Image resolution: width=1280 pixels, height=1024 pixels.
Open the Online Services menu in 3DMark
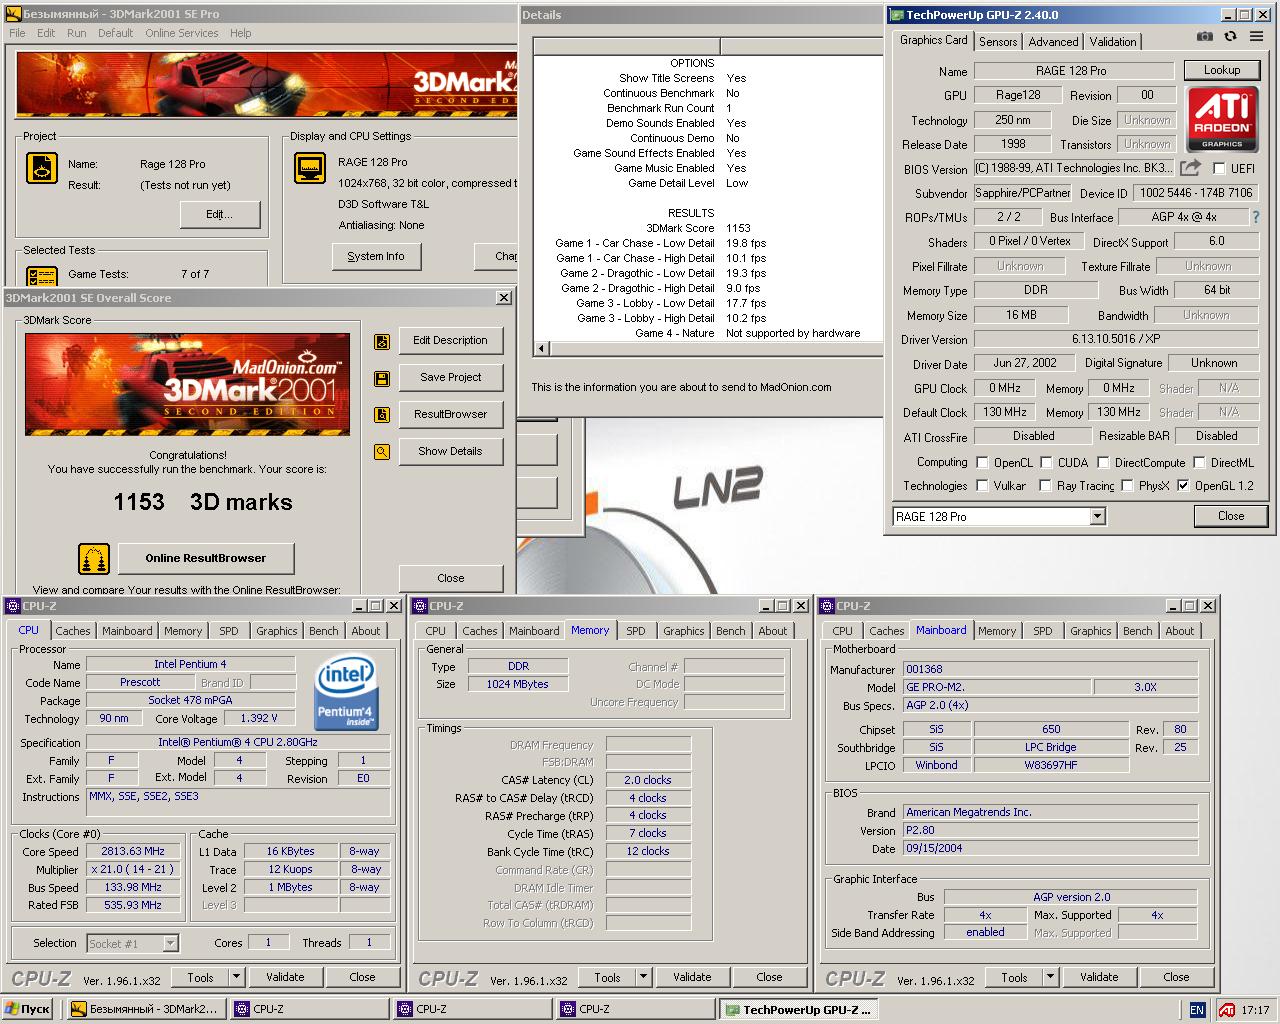click(181, 33)
